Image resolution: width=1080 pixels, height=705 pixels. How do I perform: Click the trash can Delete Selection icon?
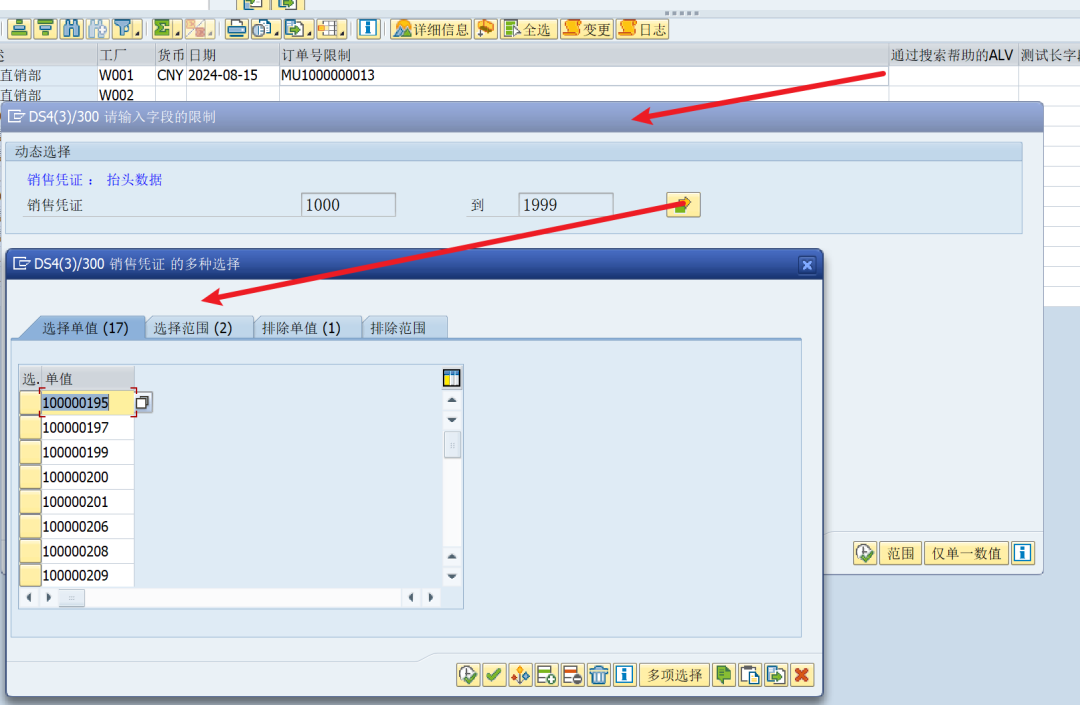(x=599, y=675)
